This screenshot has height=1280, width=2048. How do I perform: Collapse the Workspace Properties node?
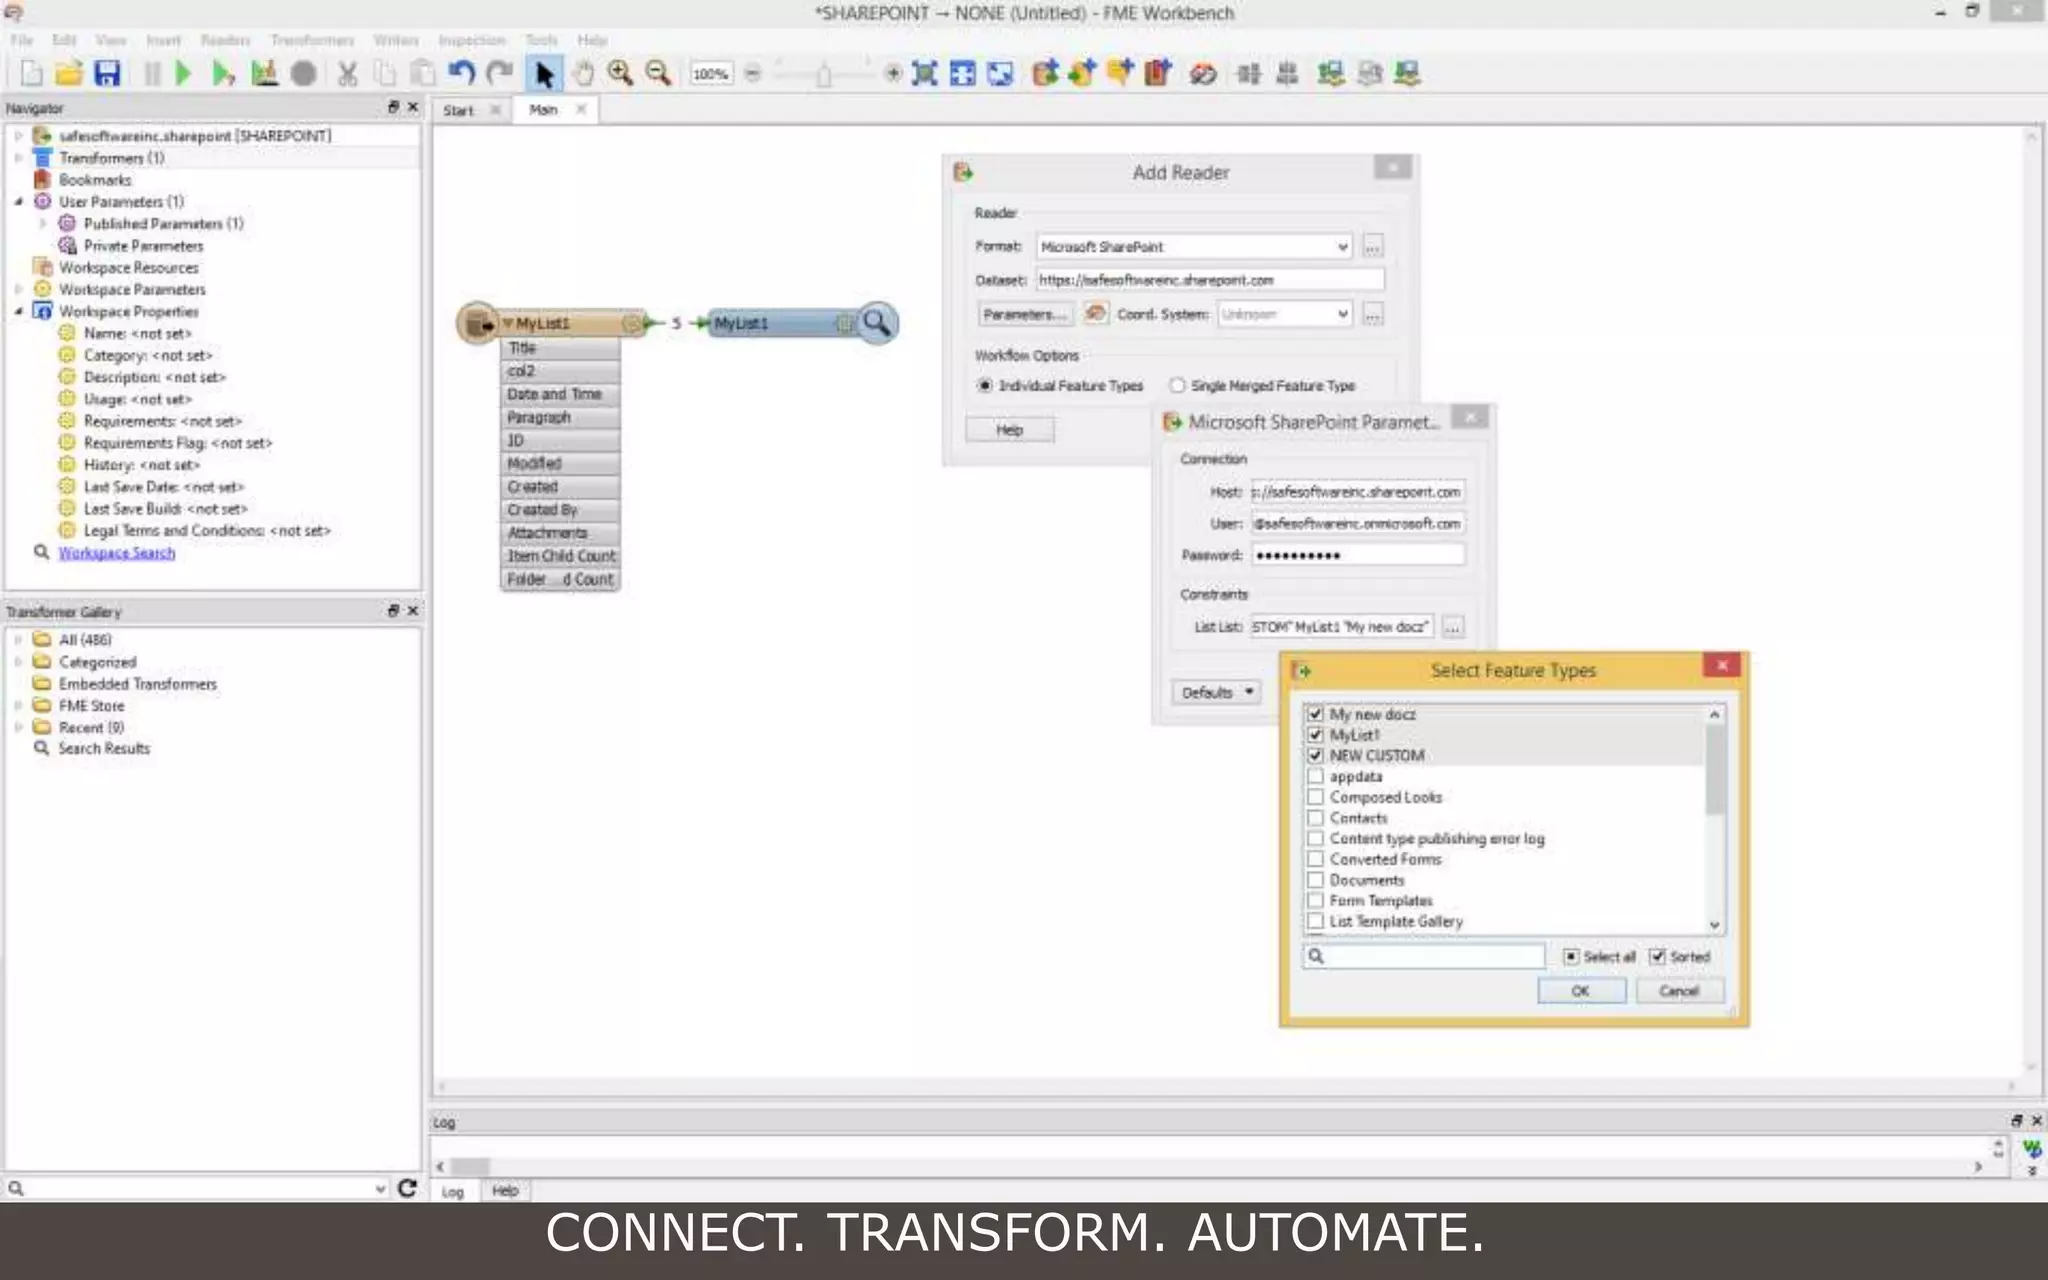[18, 311]
